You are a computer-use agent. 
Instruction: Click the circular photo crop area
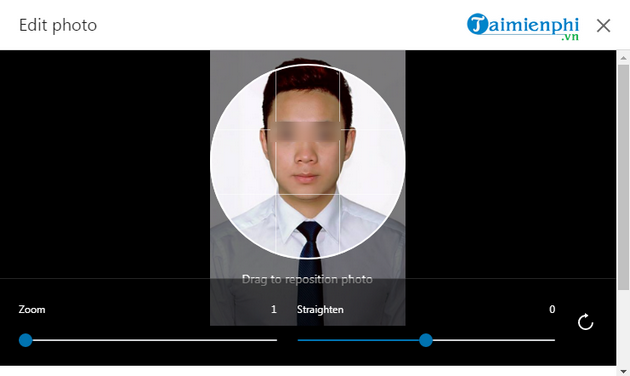(x=307, y=161)
